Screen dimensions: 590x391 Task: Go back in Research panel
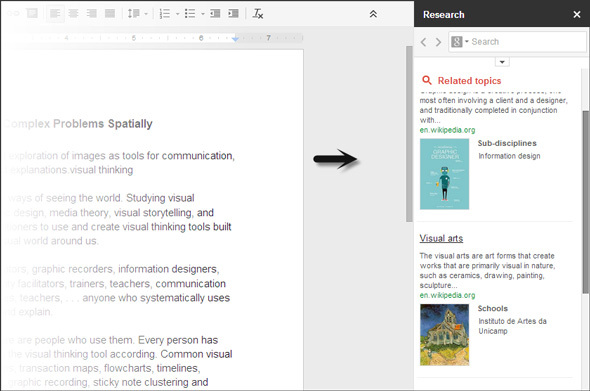(x=424, y=42)
